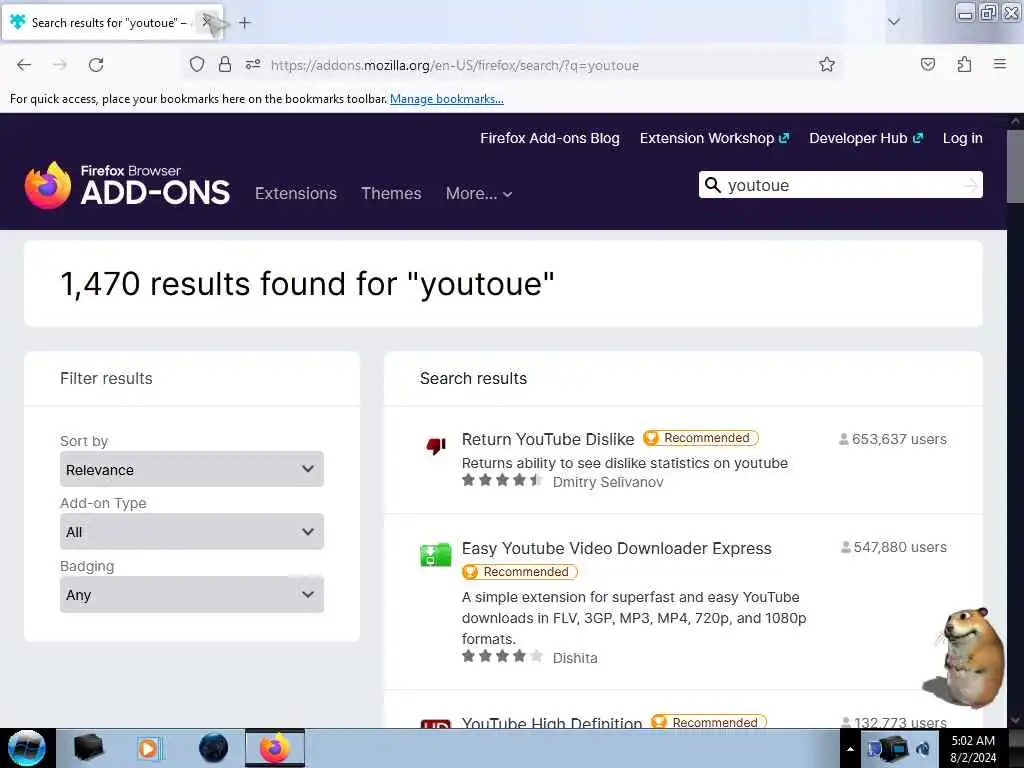1024x768 pixels.
Task: Reload the current page
Action: 96,65
